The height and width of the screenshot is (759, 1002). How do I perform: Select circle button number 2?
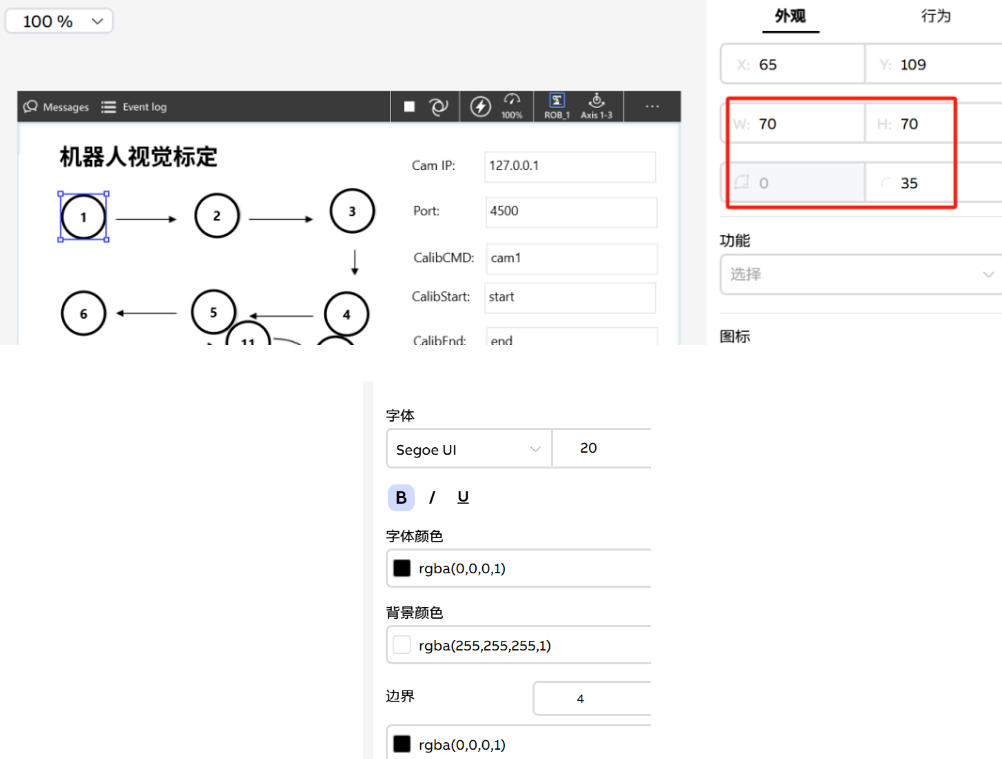[217, 216]
